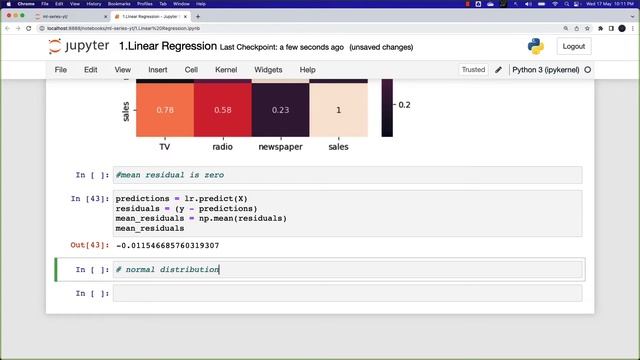Click the 0.23 newspaper heatmap cell
This screenshot has height=360, width=640.
point(280,110)
